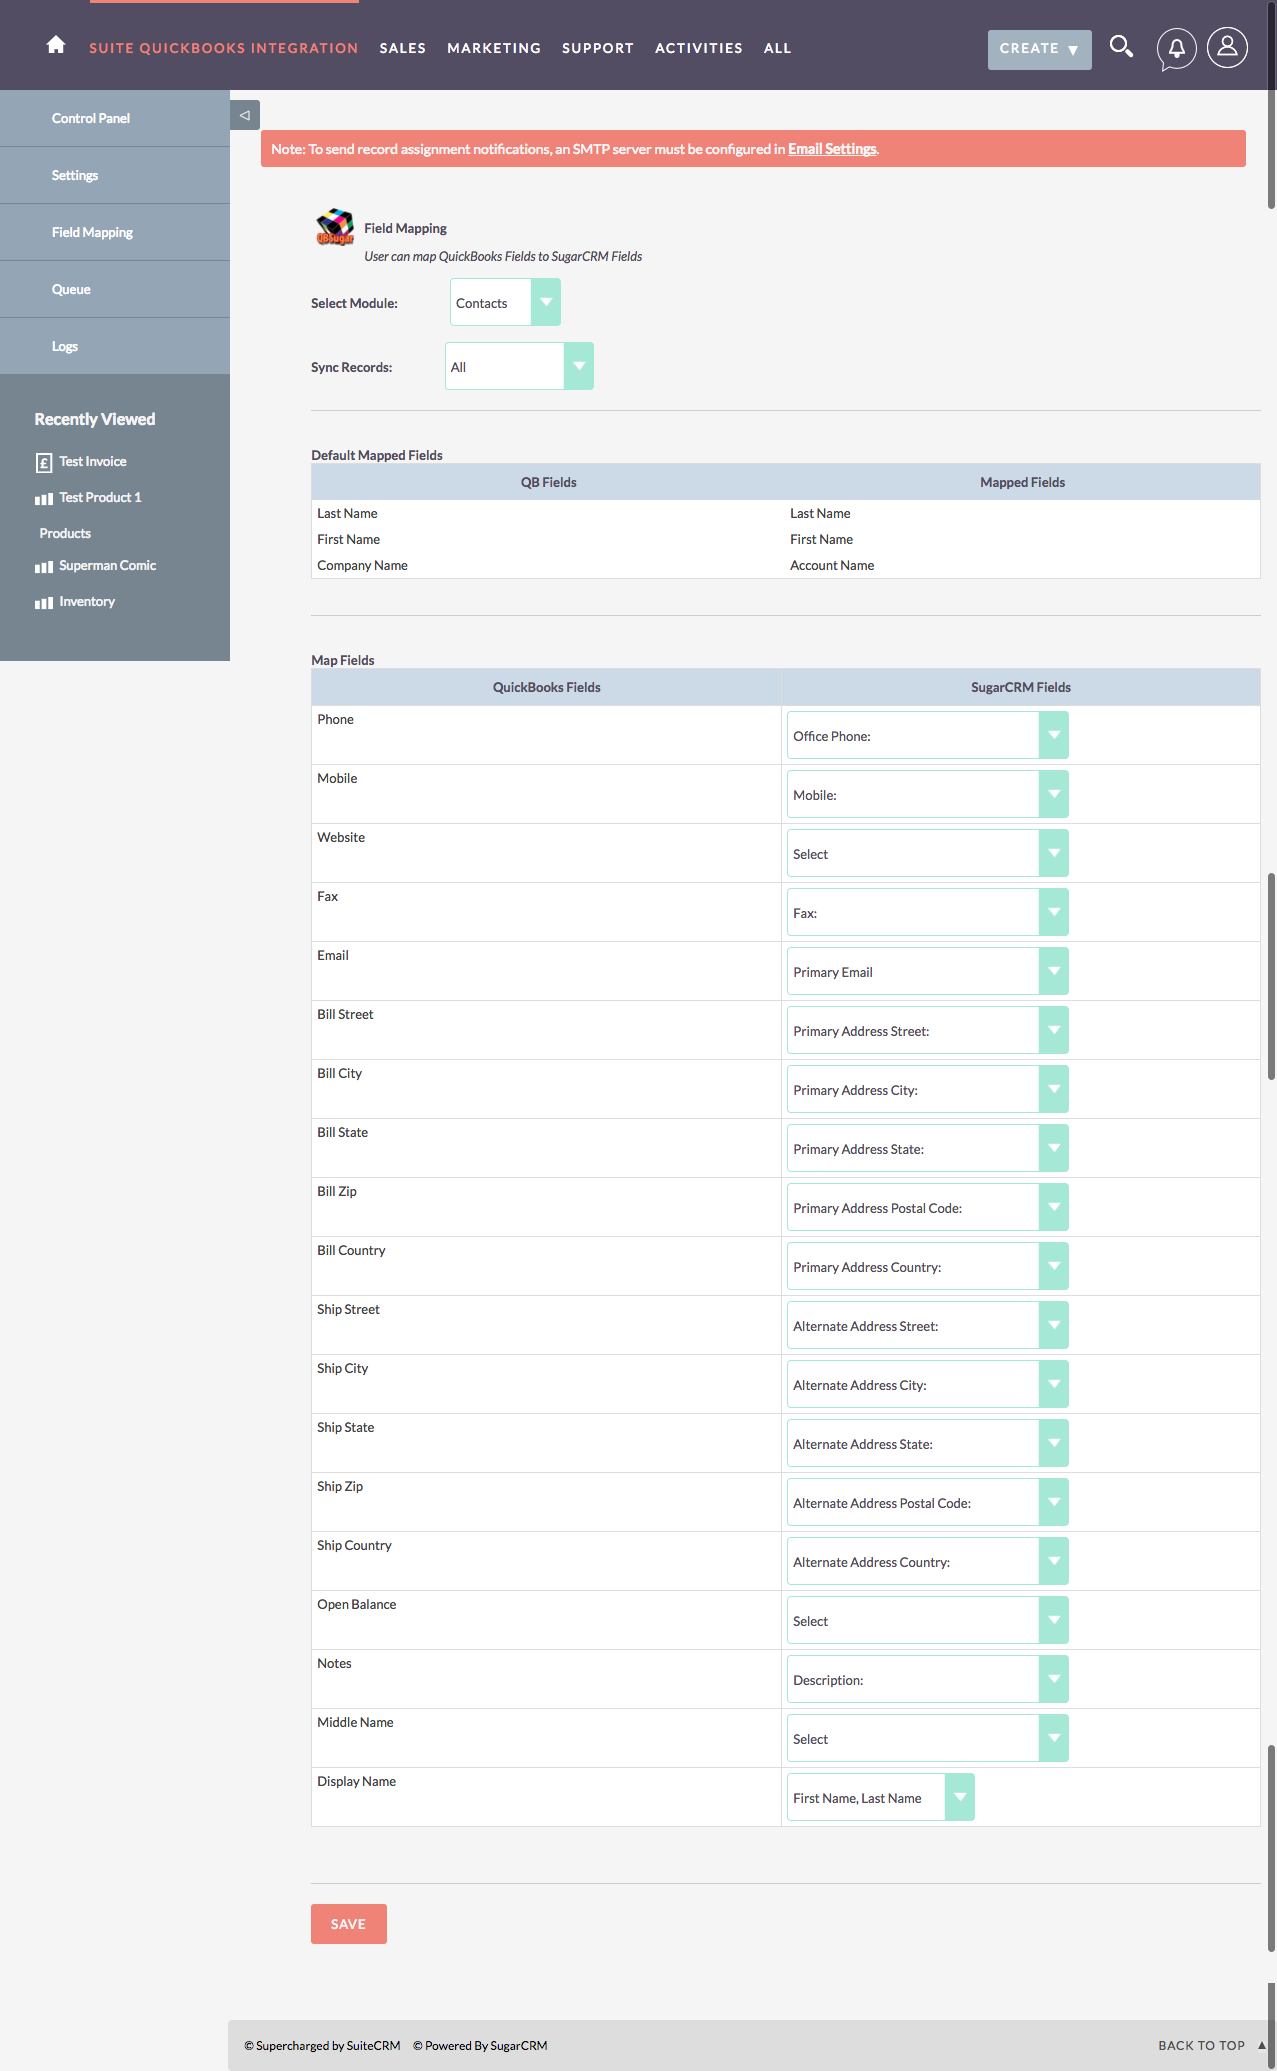The width and height of the screenshot is (1277, 2071).
Task: Open Queue in sidebar
Action: tap(115, 289)
